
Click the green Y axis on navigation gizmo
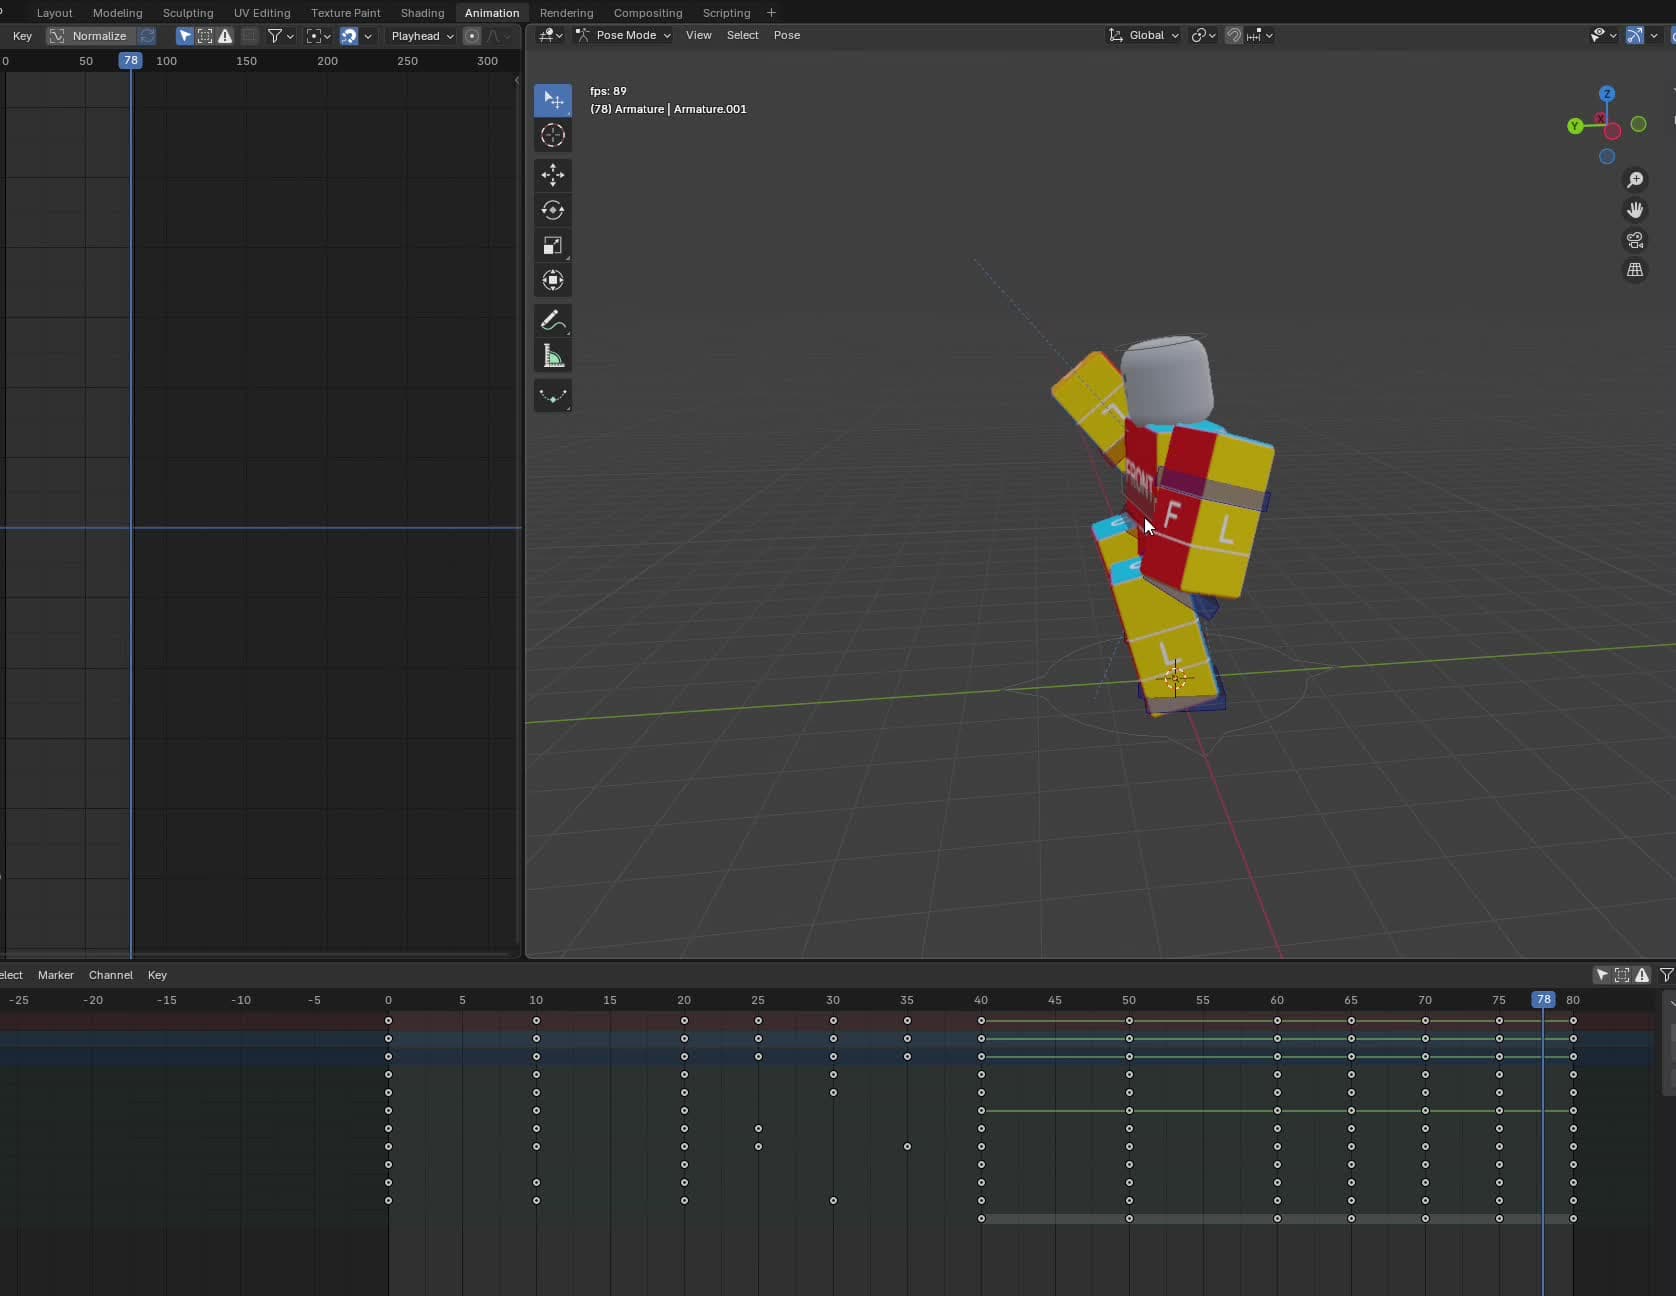(1575, 126)
